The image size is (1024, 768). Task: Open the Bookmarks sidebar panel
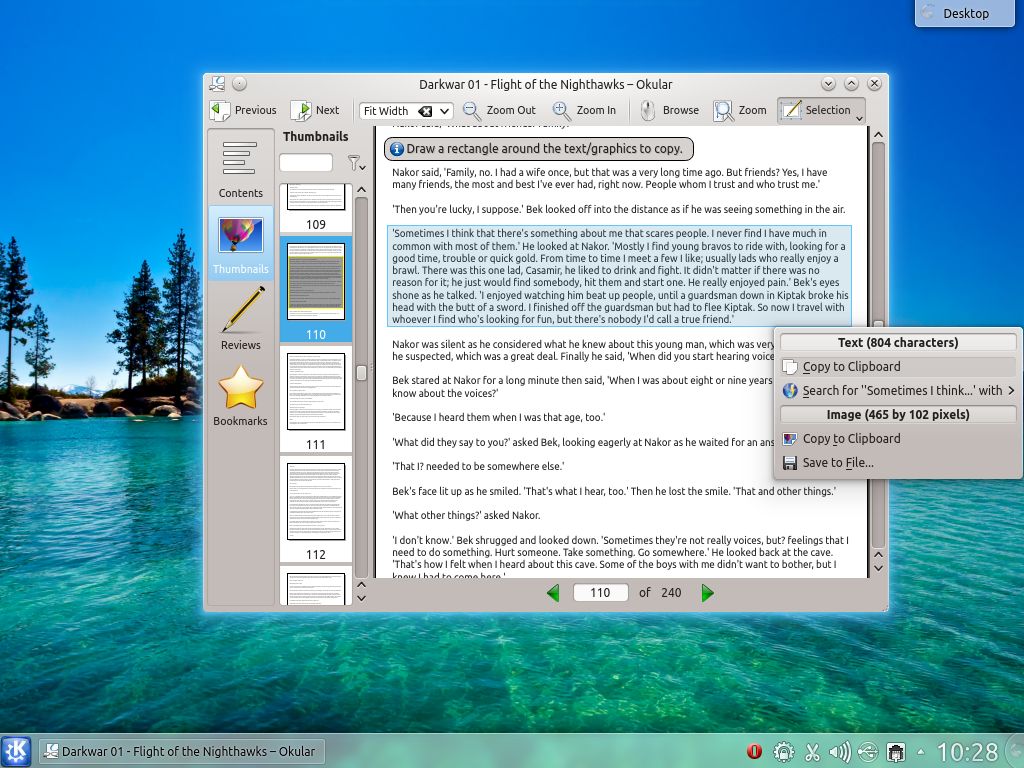click(x=240, y=395)
